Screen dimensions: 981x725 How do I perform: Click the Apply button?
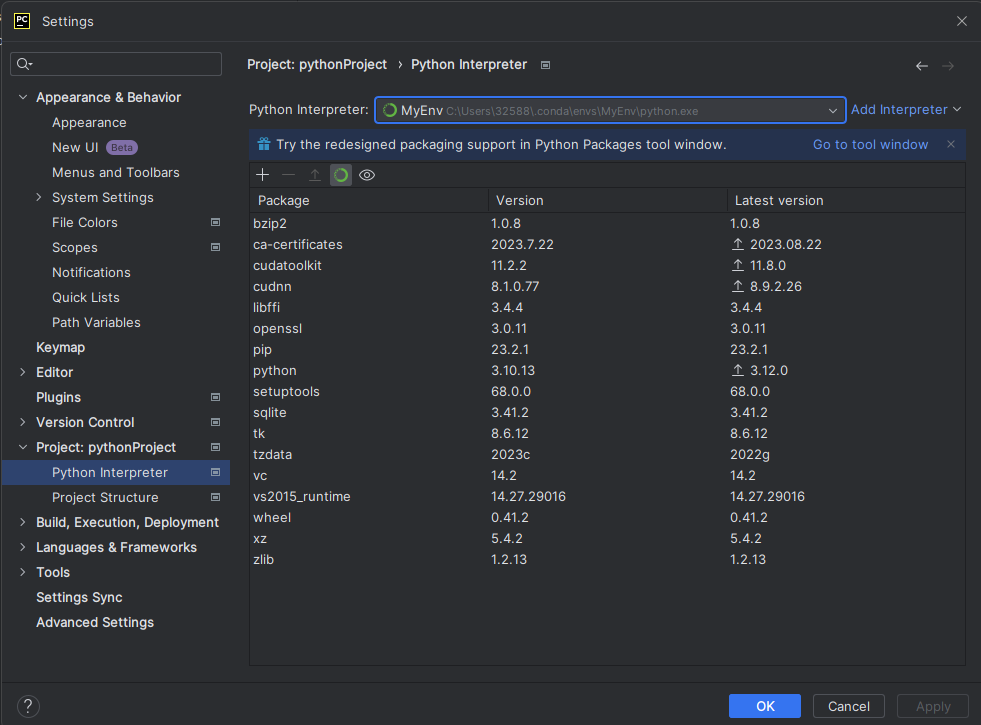[933, 706]
